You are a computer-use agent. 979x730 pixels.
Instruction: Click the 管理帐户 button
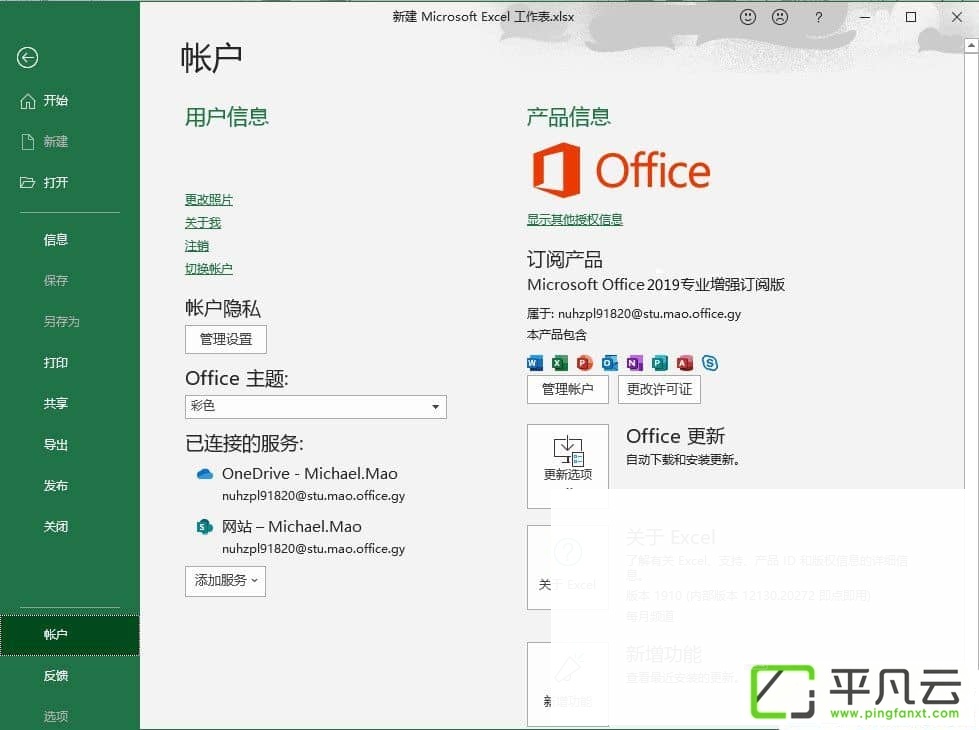tap(568, 389)
